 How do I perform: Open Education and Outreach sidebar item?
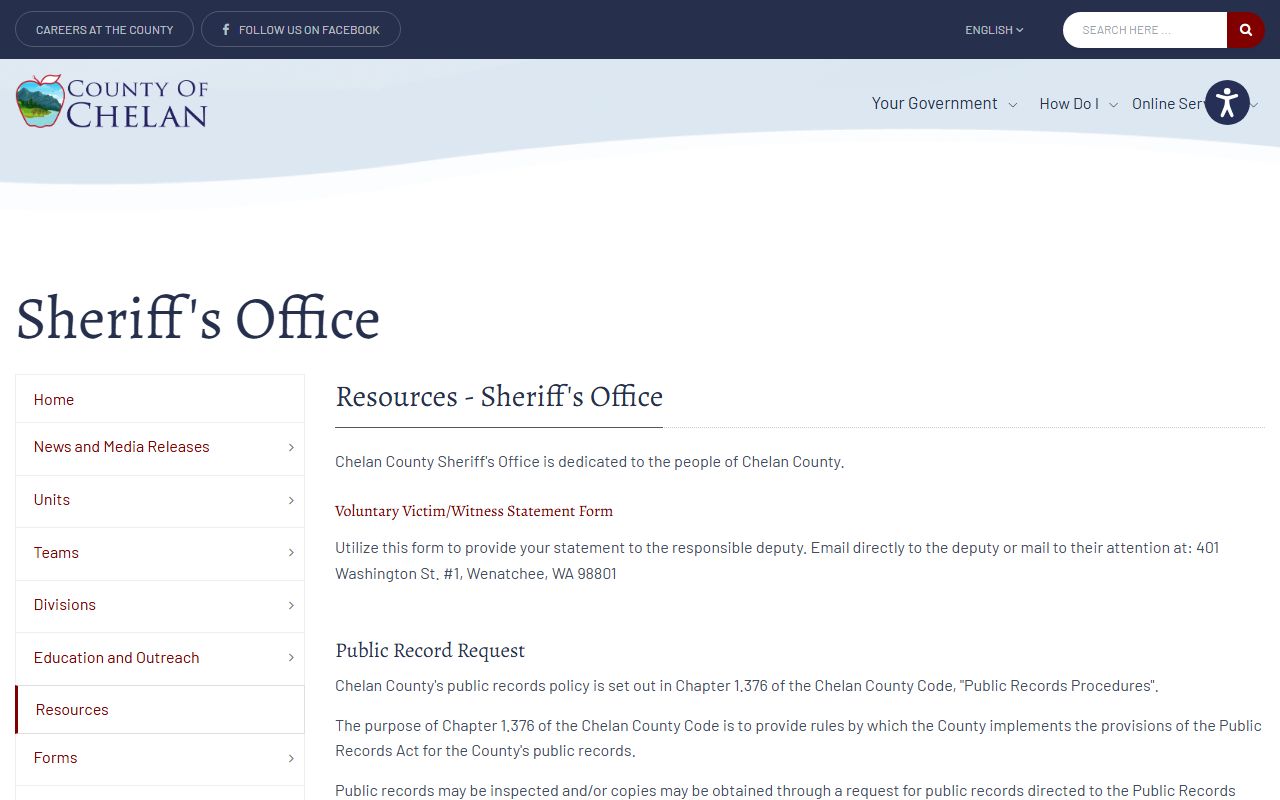click(117, 657)
